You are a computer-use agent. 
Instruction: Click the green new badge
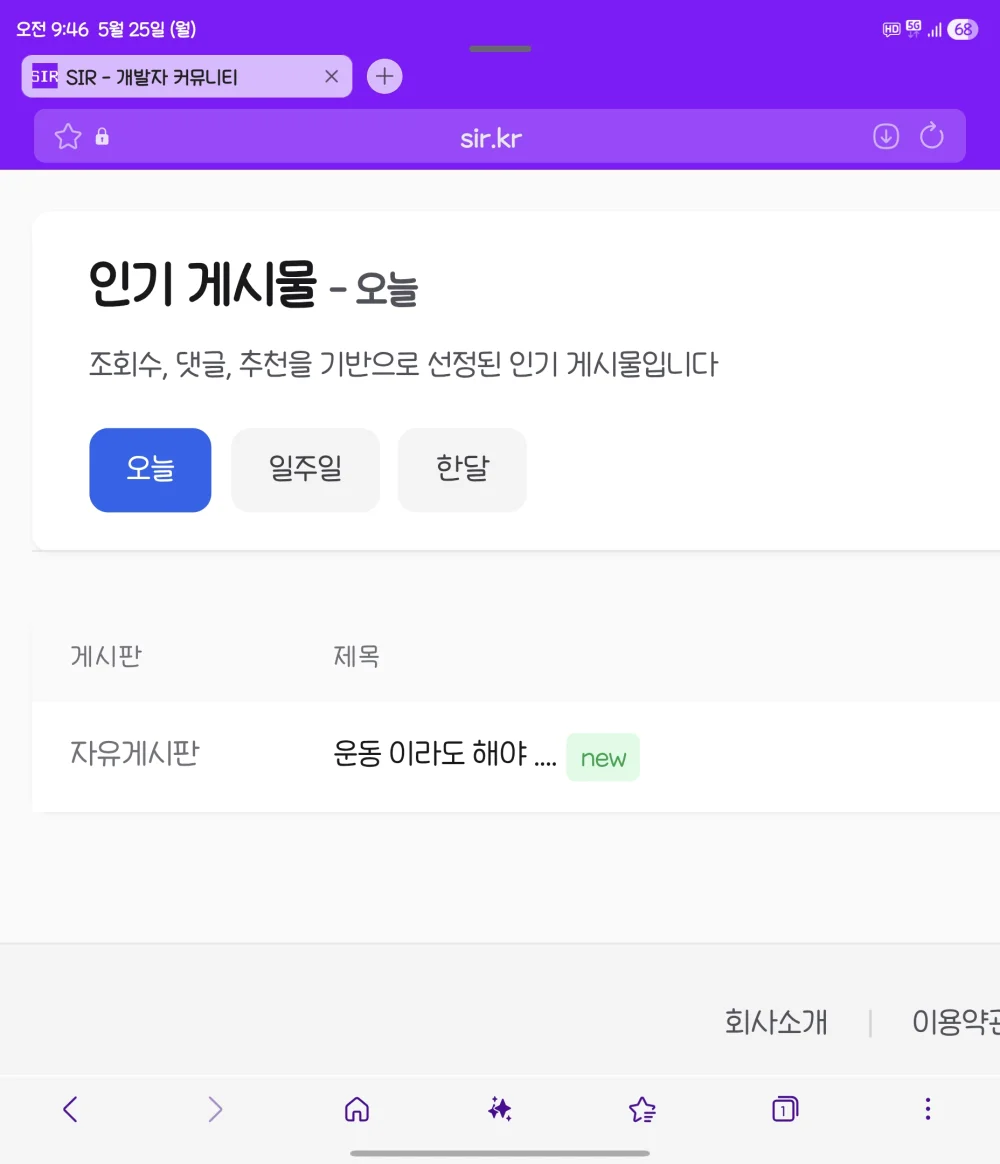603,757
